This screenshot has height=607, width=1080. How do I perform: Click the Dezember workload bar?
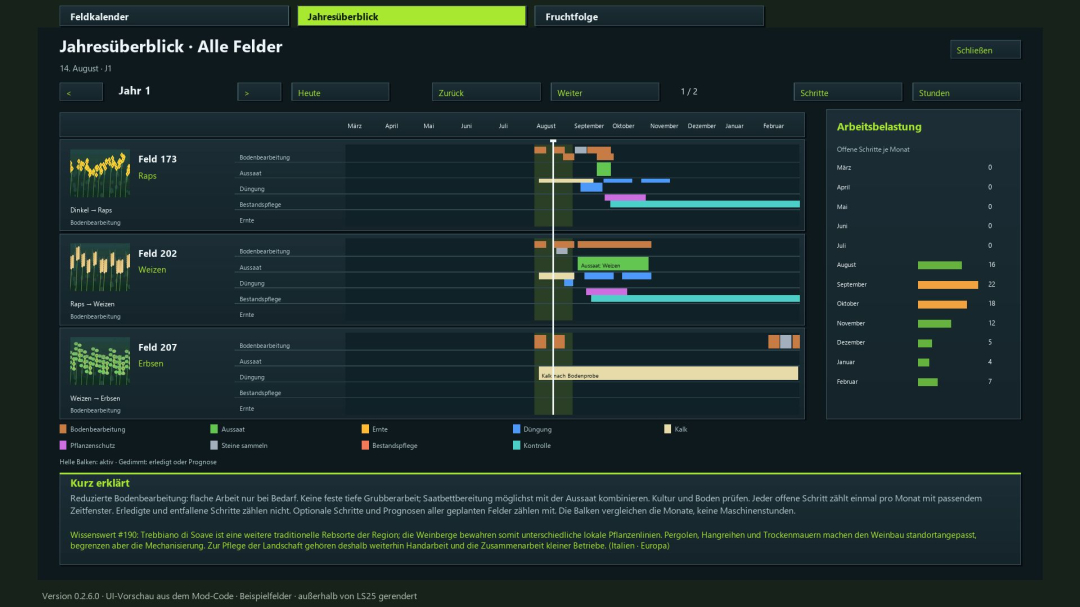pos(924,342)
